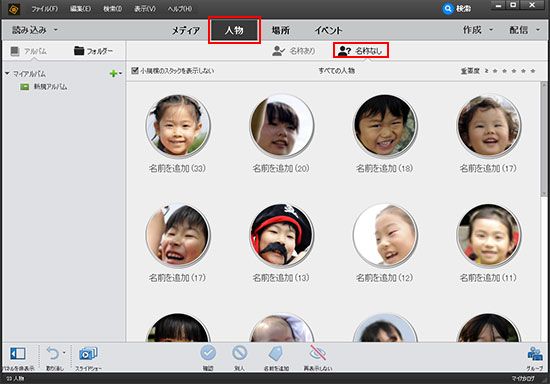Select the face stack with 20 photos
The width and height of the screenshot is (550, 384).
[x=281, y=125]
